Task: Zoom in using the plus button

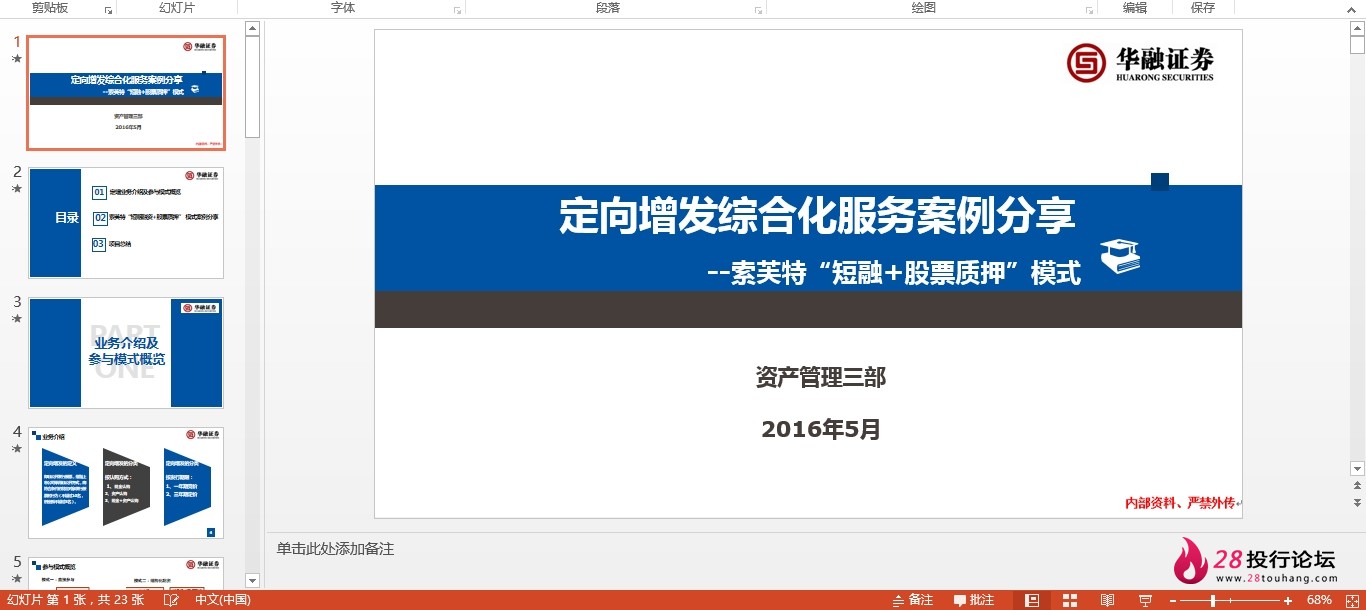Action: click(1288, 600)
